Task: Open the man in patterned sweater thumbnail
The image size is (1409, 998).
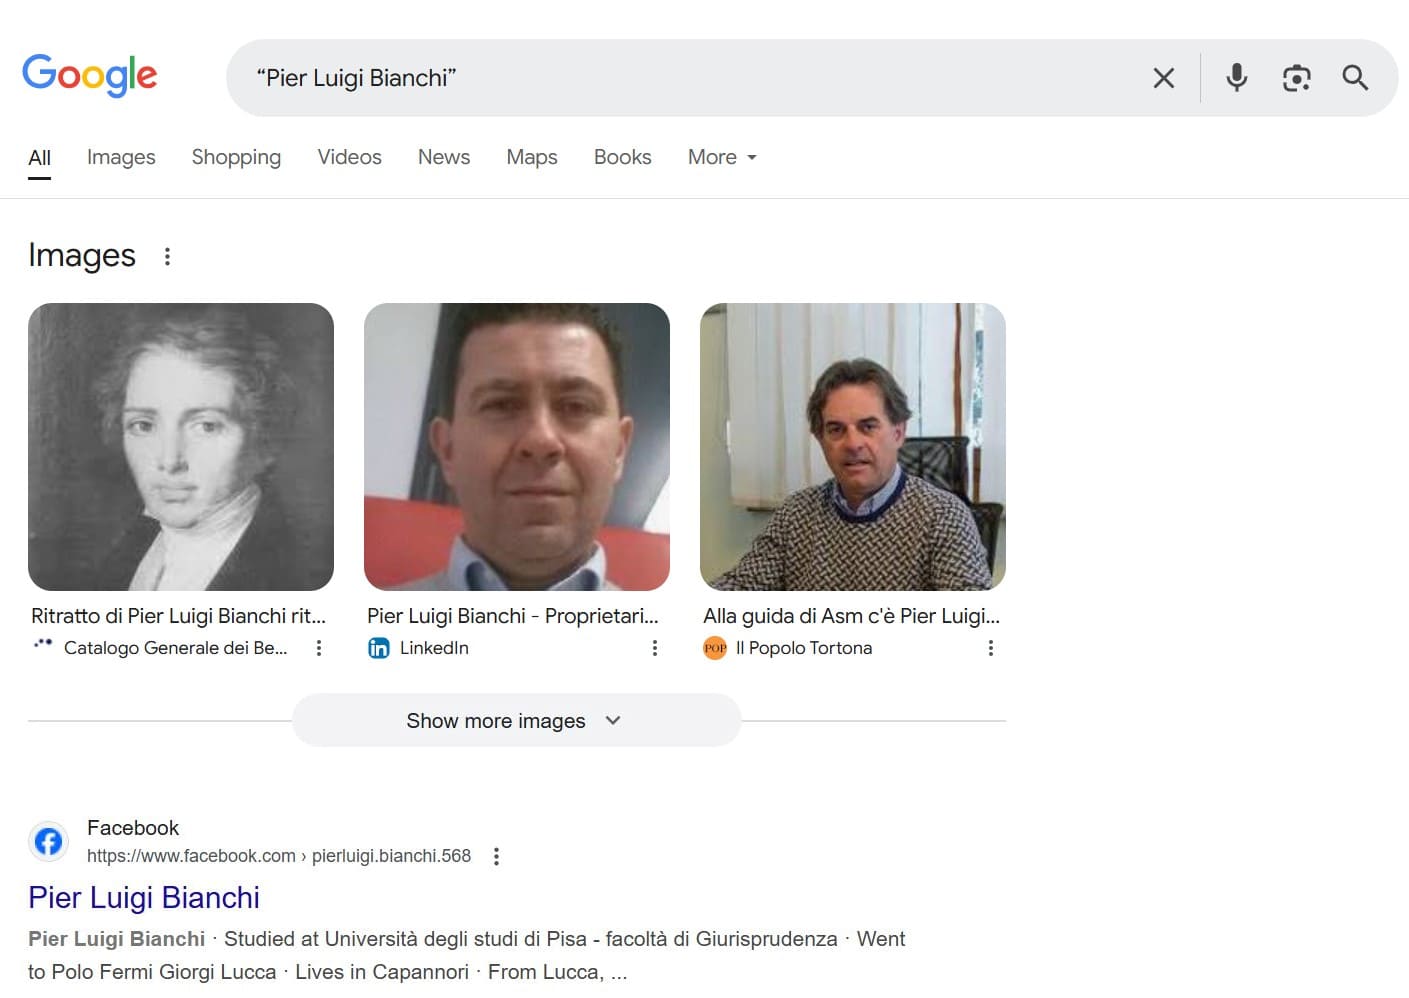Action: [853, 447]
